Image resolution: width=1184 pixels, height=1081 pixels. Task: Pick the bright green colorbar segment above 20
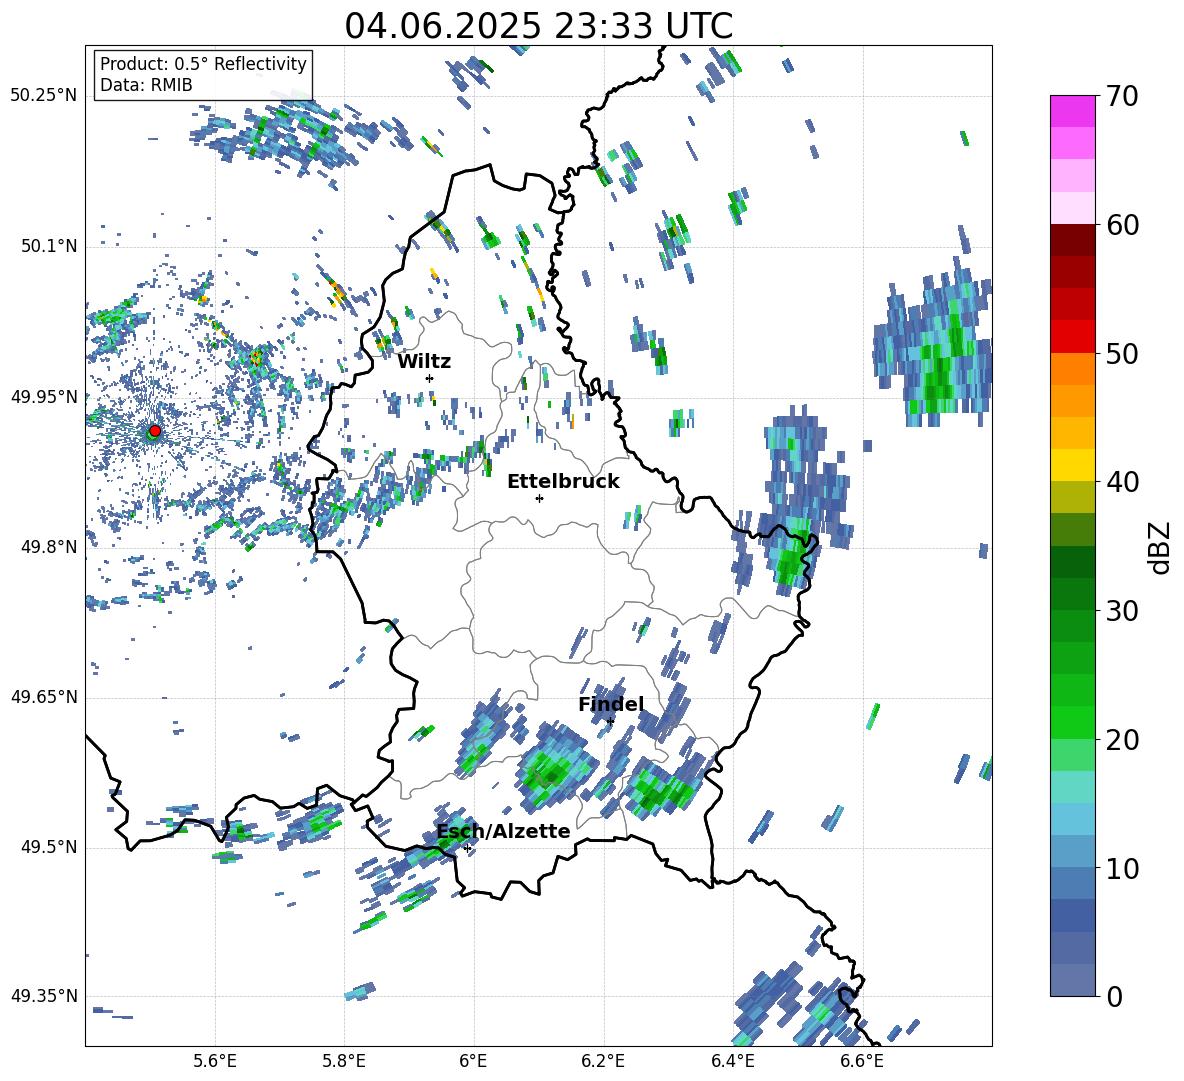[1072, 722]
